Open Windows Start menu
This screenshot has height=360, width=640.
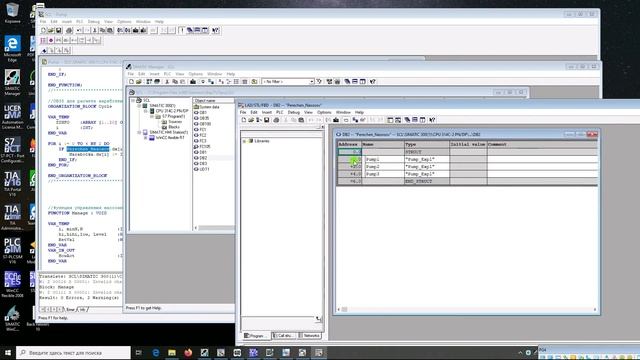coord(7,353)
